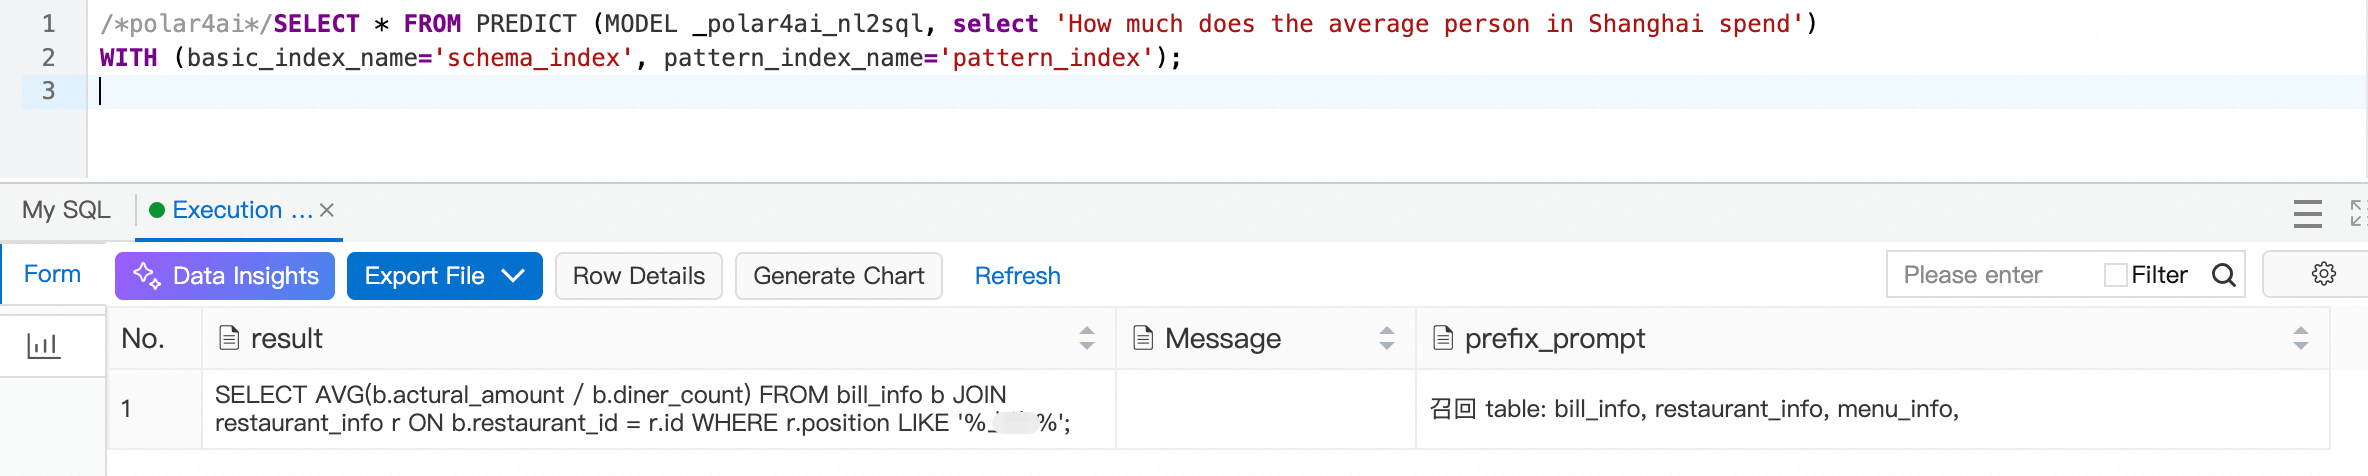Screen dimensions: 2368x476
Task: Open the settings gear icon
Action: coord(2323,274)
